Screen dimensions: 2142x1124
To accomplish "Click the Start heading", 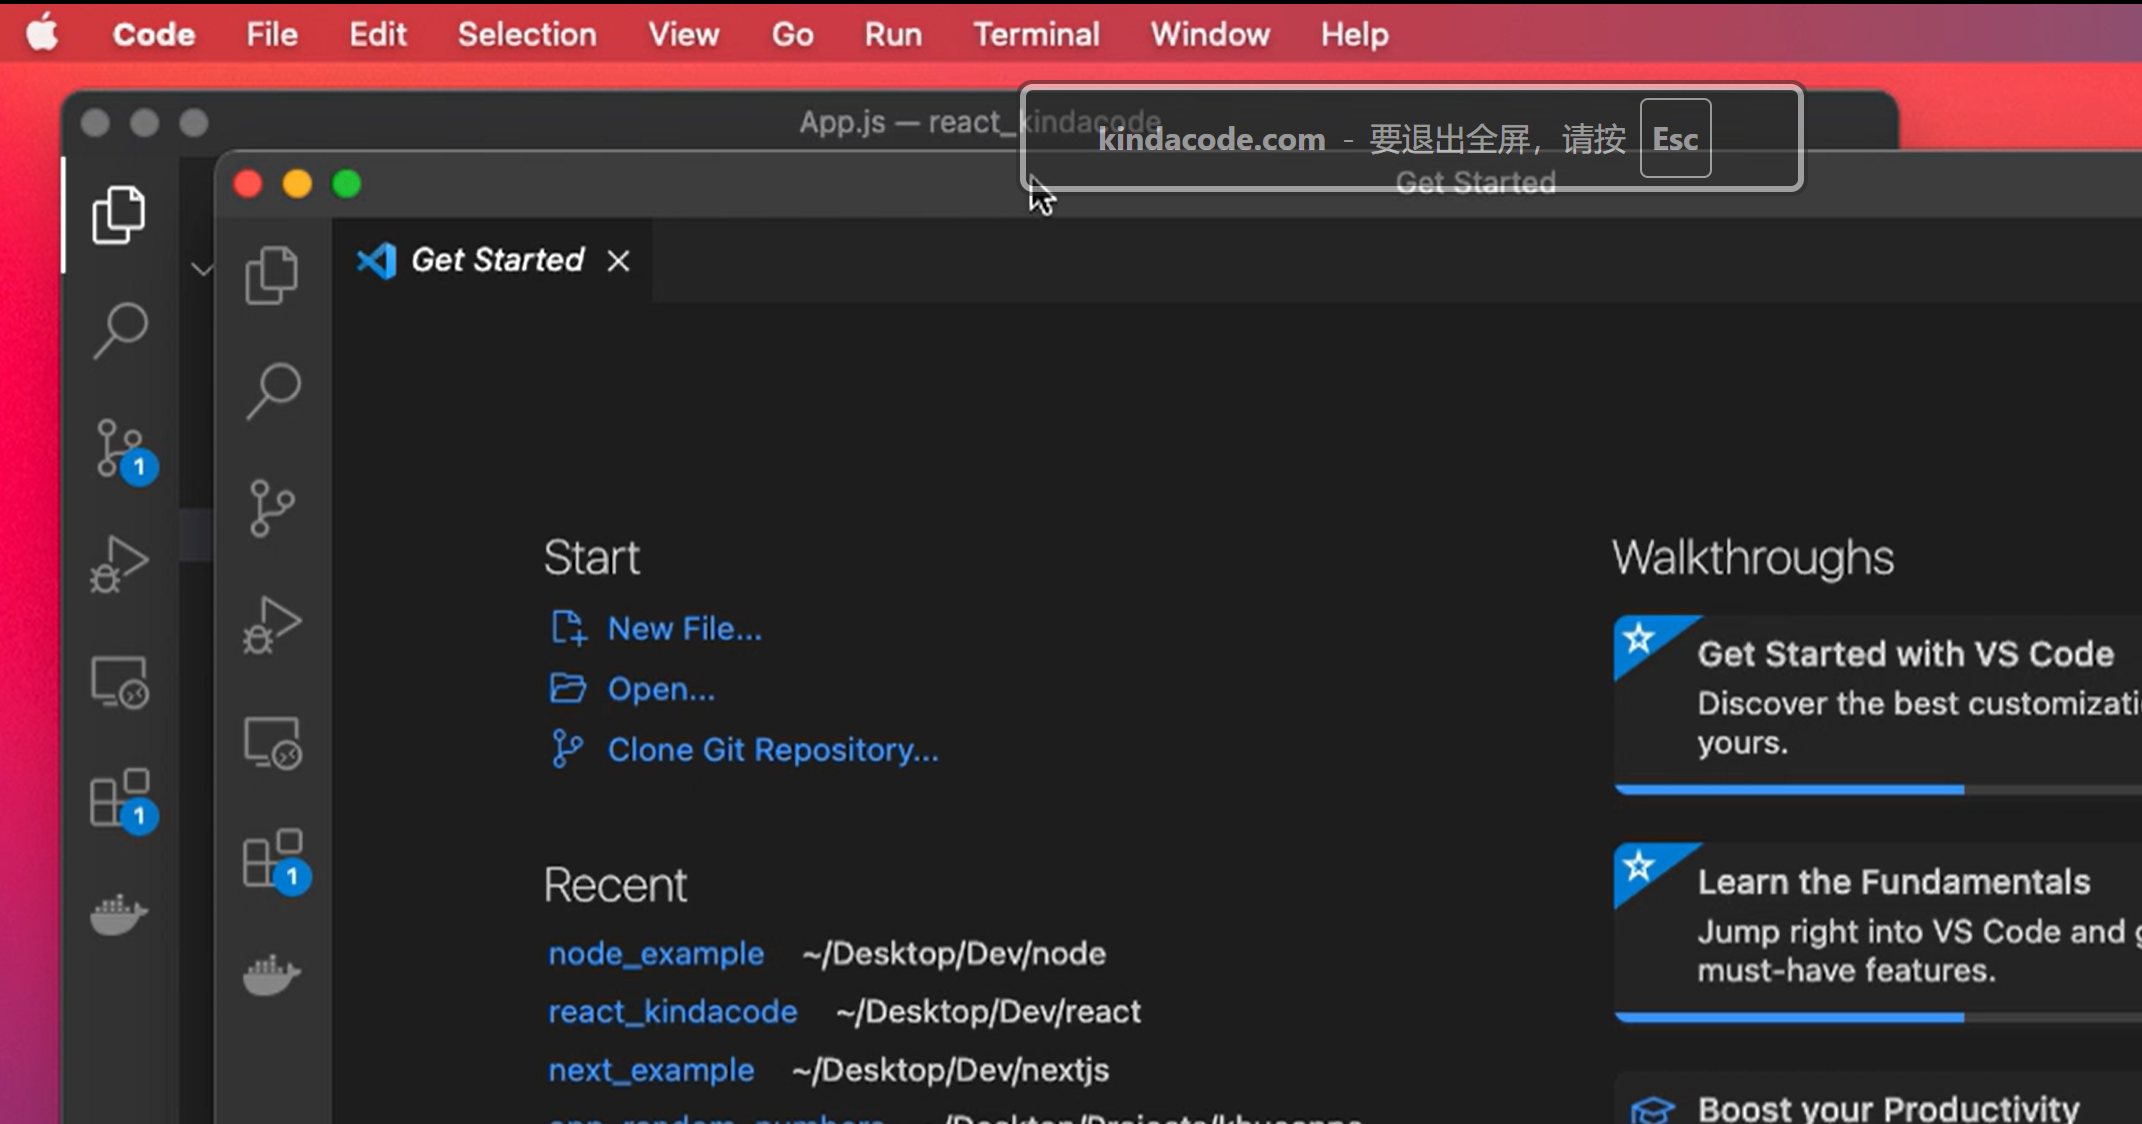I will (592, 557).
